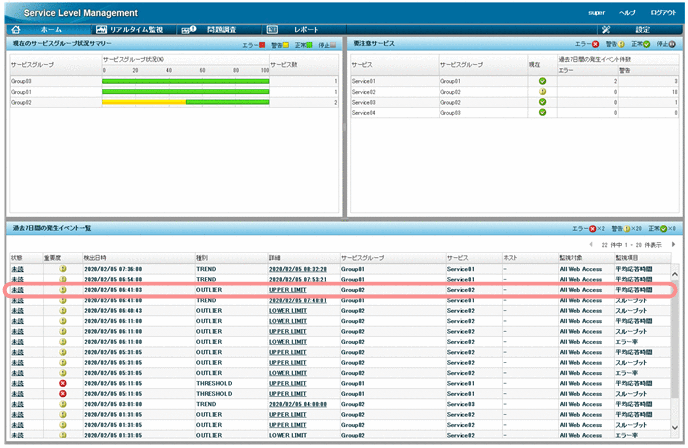Open 未読 status link in highlighted row
This screenshot has width=688, height=448.
[17, 290]
